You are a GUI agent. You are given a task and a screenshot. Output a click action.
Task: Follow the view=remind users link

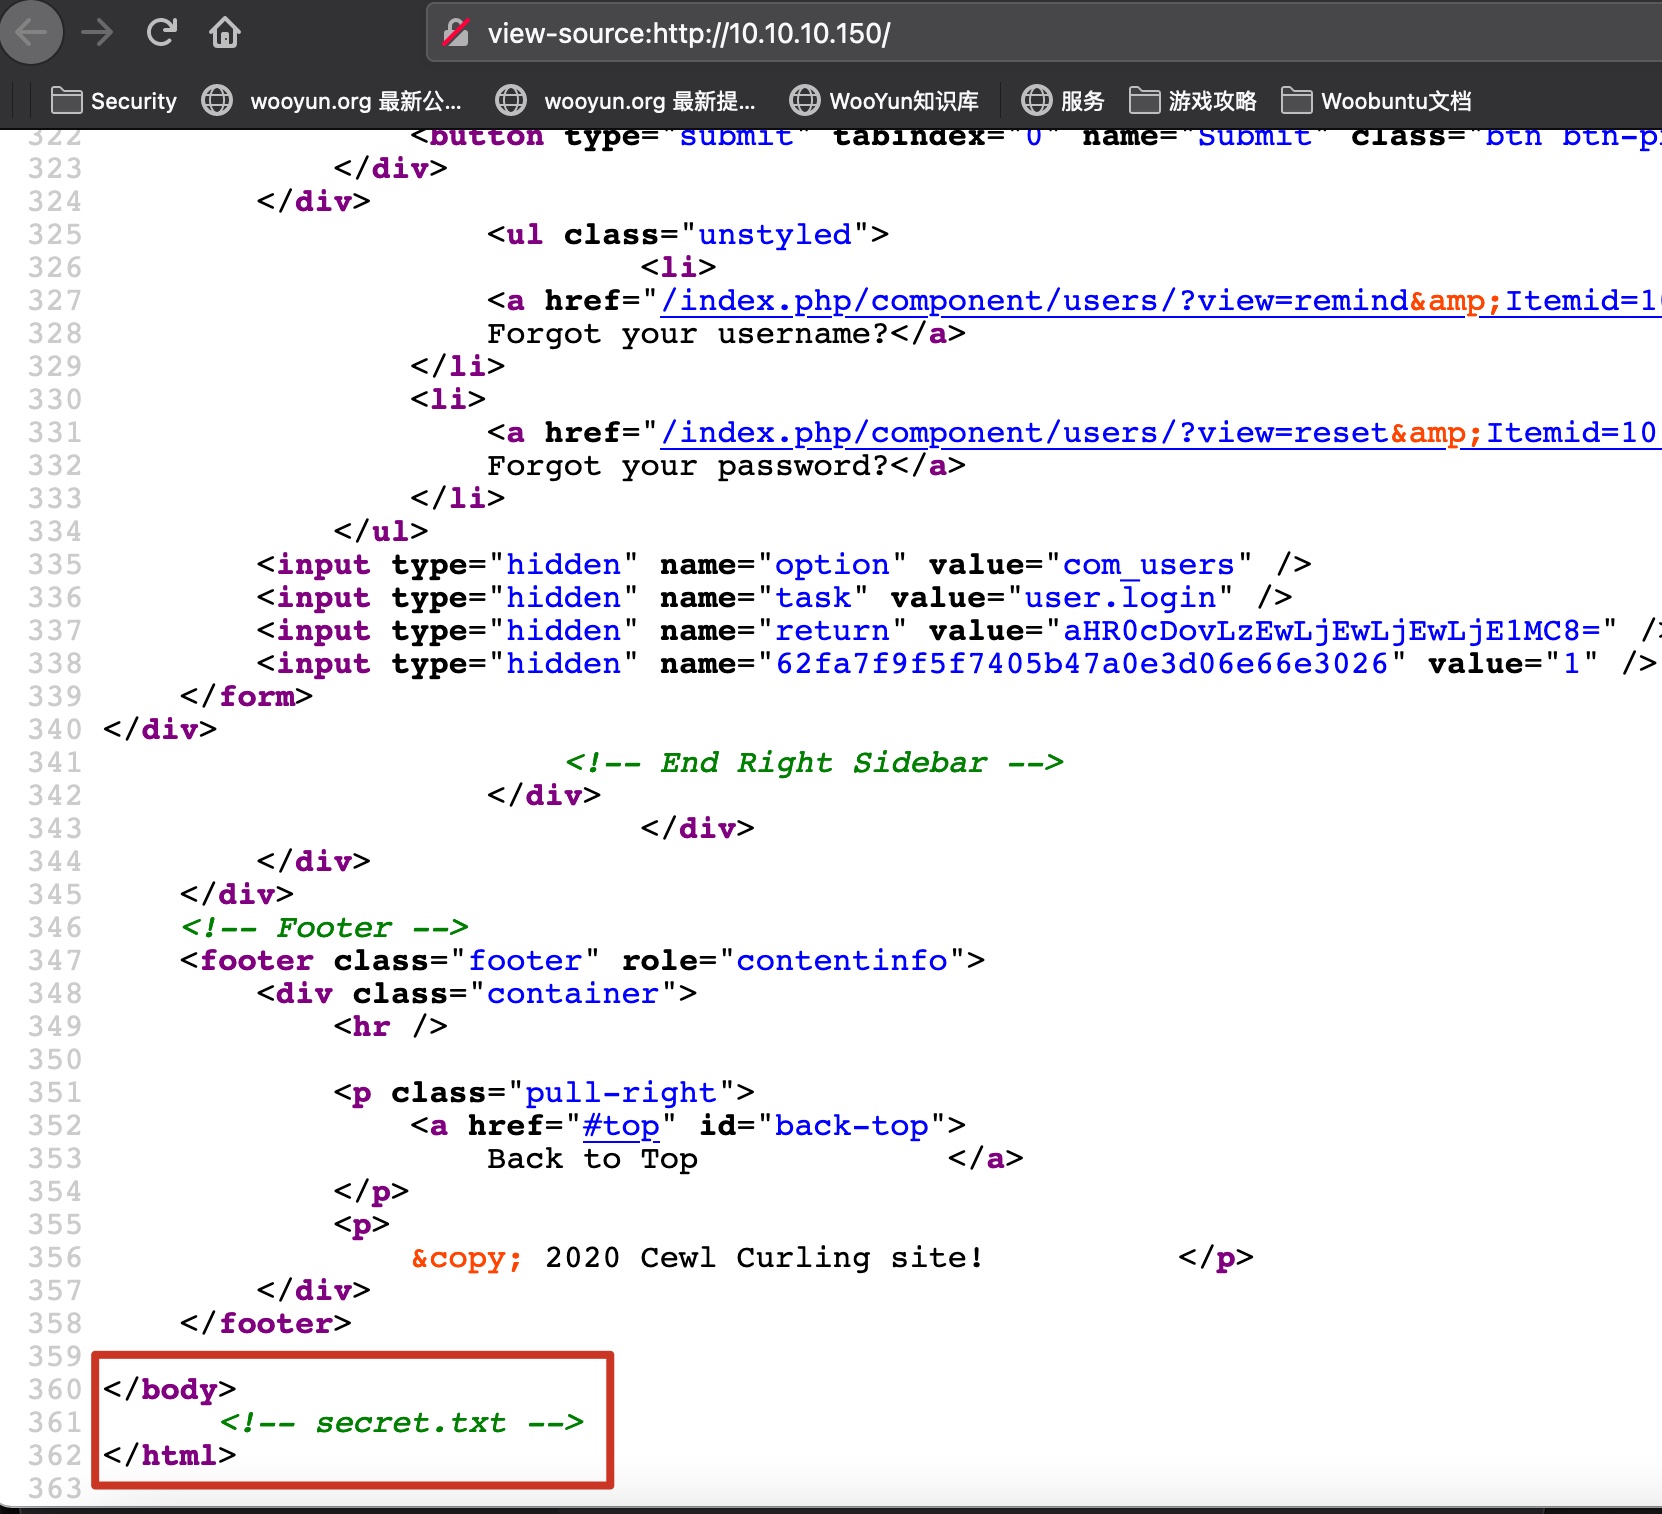coord(1160,301)
